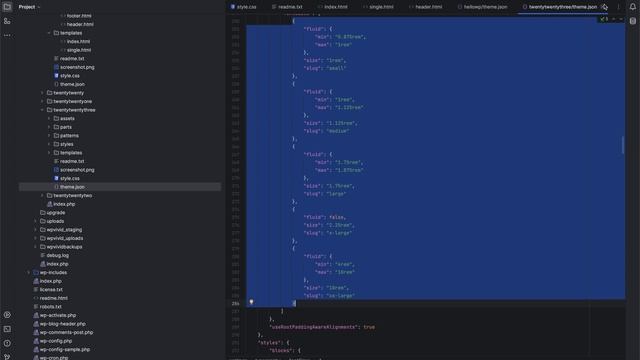Expand the twentytwentytwo folder
Screen dimensions: 640x360
click(42, 196)
